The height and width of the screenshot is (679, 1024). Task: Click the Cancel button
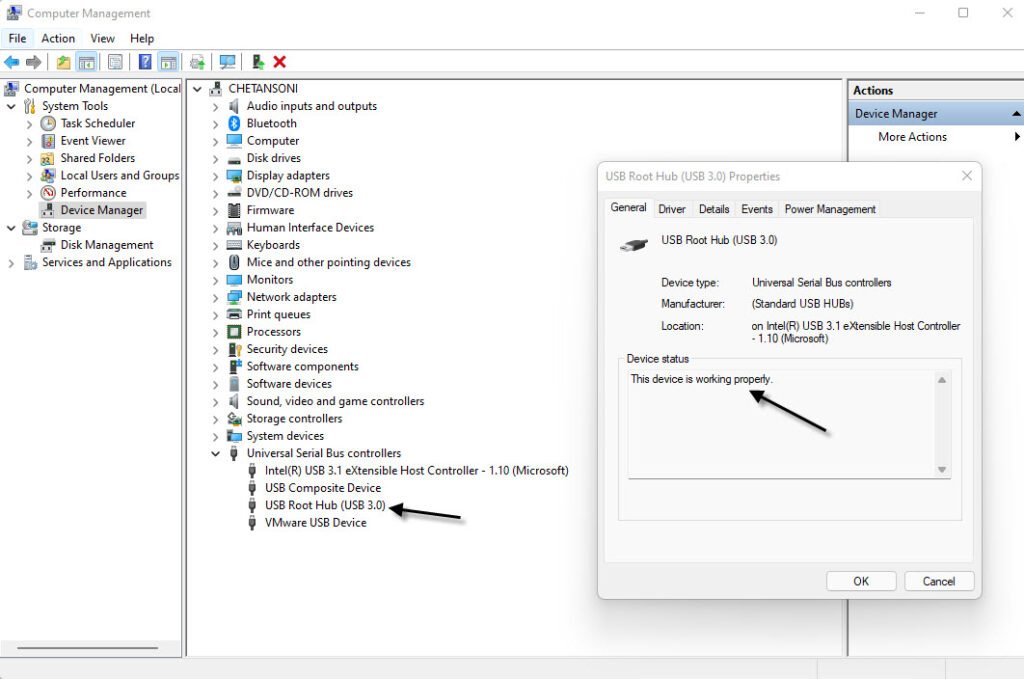(x=939, y=581)
